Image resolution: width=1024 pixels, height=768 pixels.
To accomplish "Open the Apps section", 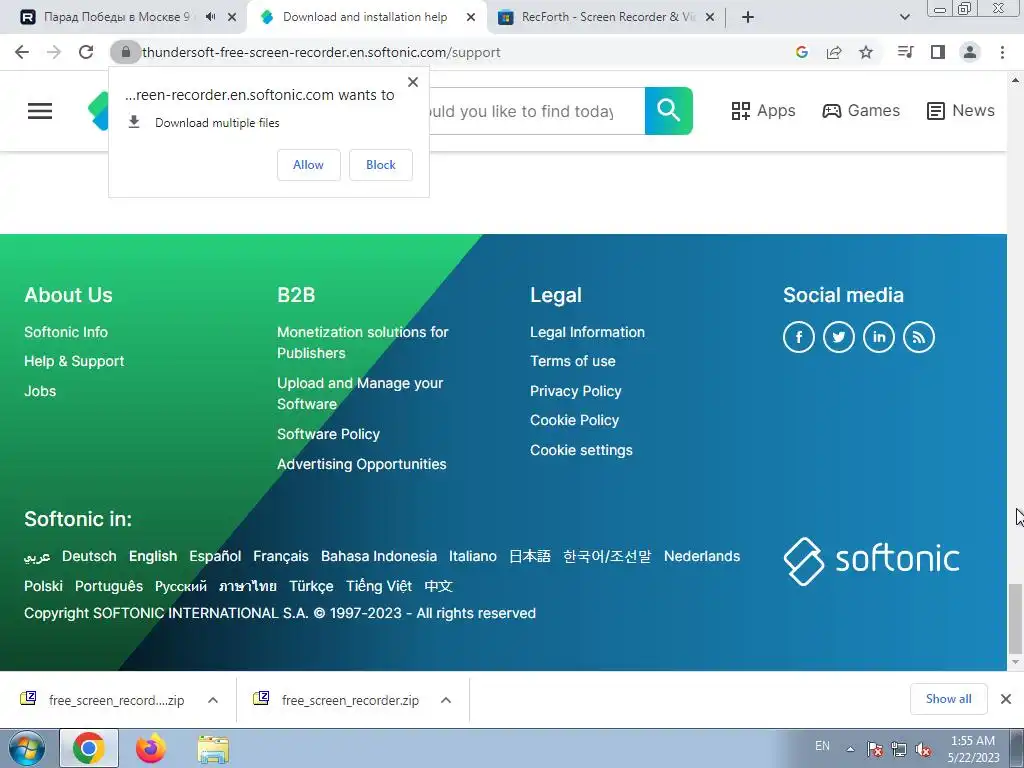I will (763, 111).
